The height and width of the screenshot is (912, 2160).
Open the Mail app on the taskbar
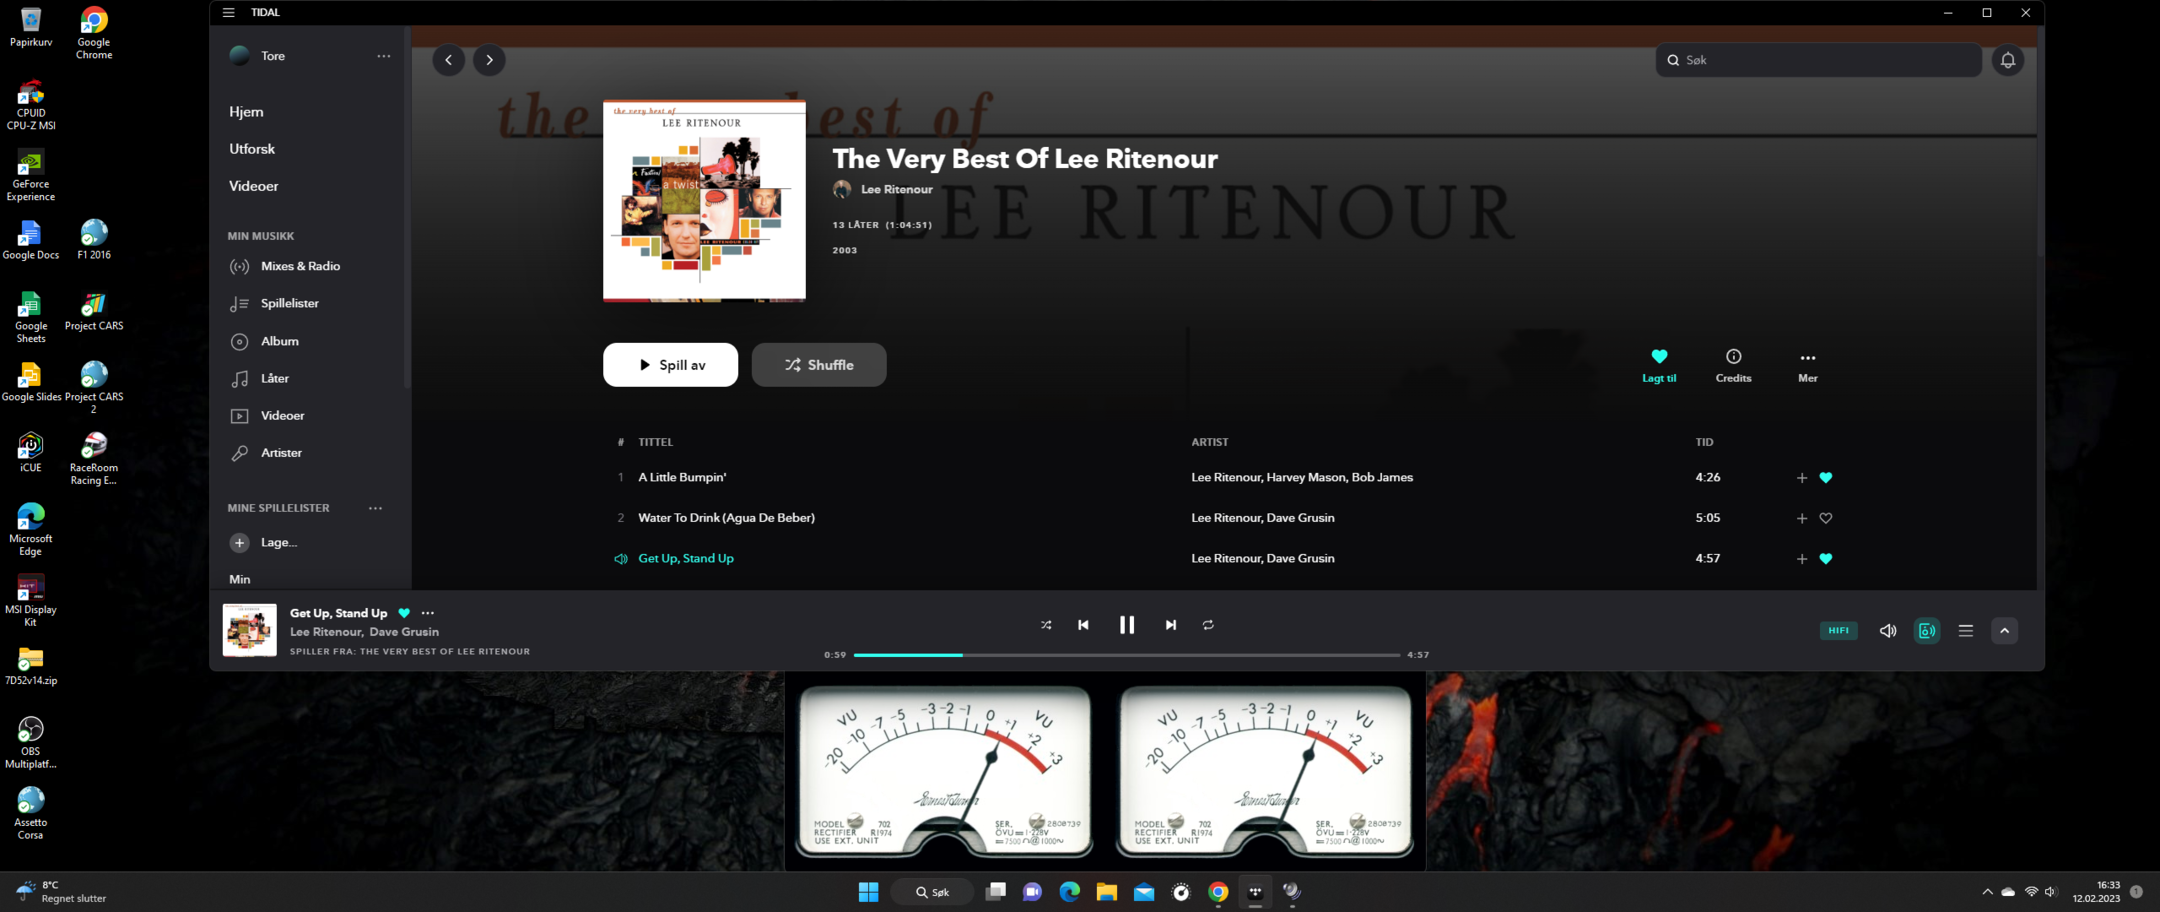pos(1143,892)
